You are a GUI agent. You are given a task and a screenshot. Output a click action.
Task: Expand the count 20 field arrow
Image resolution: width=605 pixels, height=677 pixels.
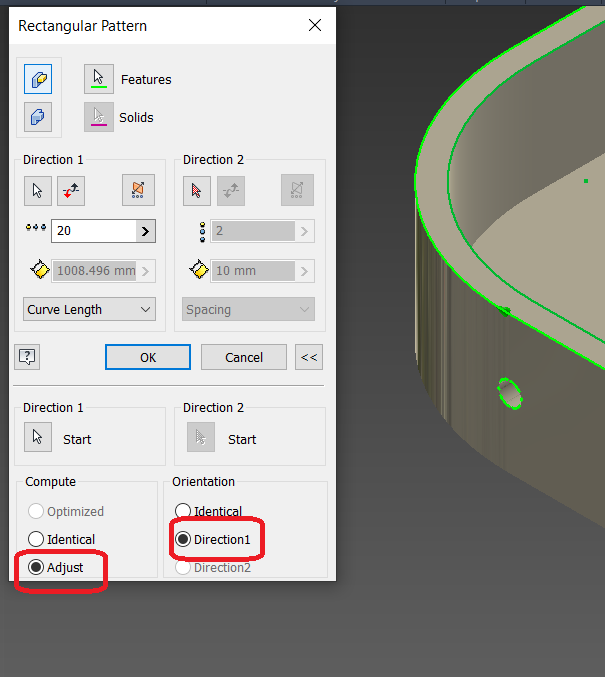pos(146,231)
